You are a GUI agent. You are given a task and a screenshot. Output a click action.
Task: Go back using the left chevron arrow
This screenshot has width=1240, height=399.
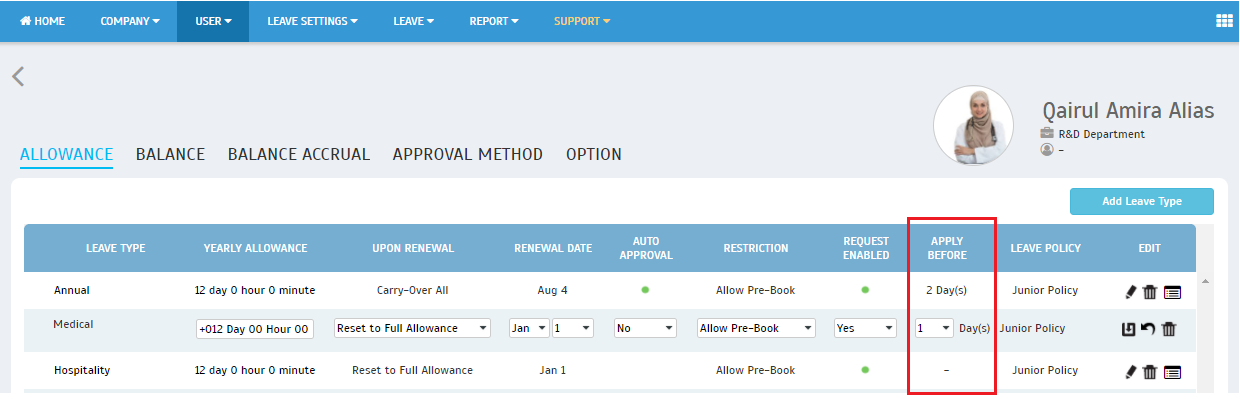tap(18, 76)
